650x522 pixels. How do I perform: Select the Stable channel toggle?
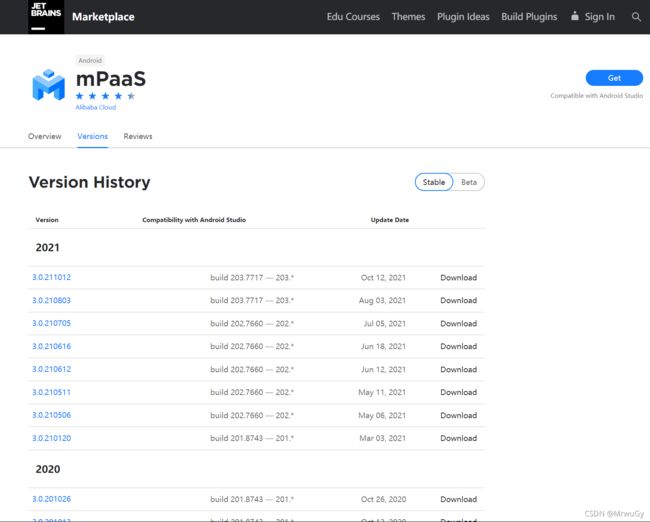click(434, 182)
